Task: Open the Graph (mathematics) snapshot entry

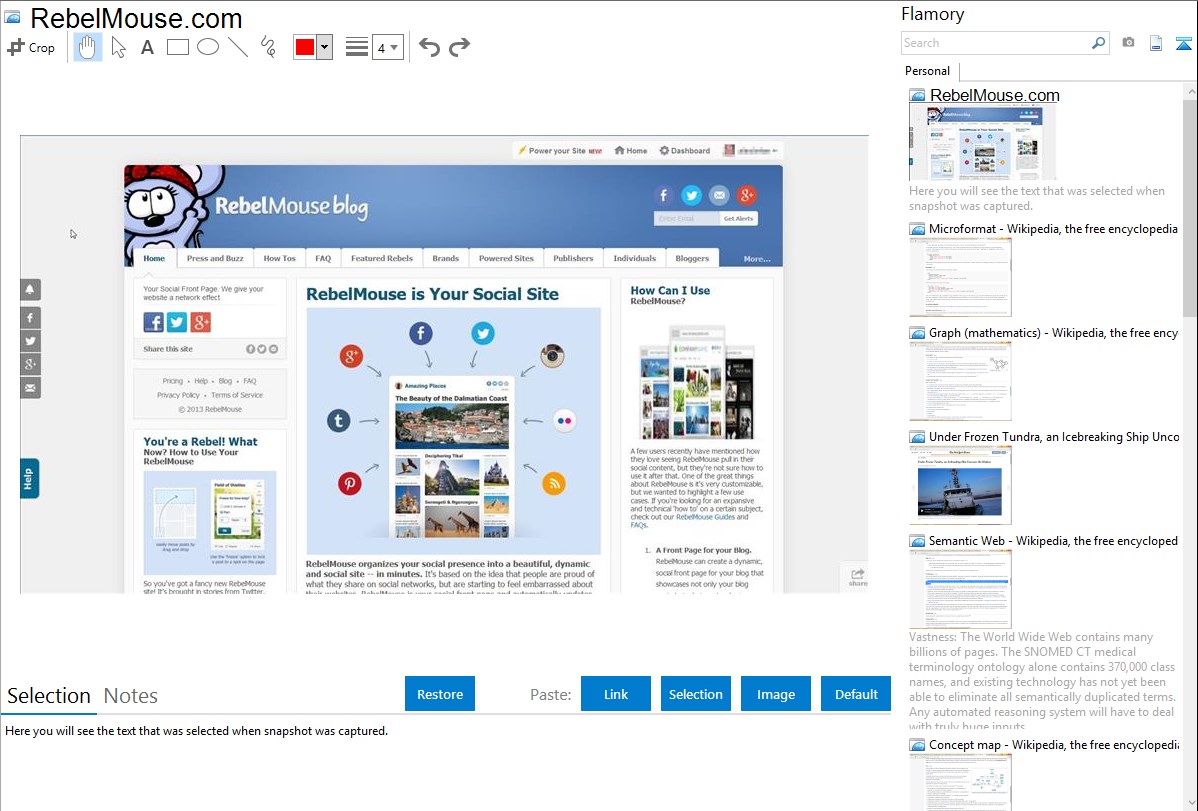Action: 1053,333
